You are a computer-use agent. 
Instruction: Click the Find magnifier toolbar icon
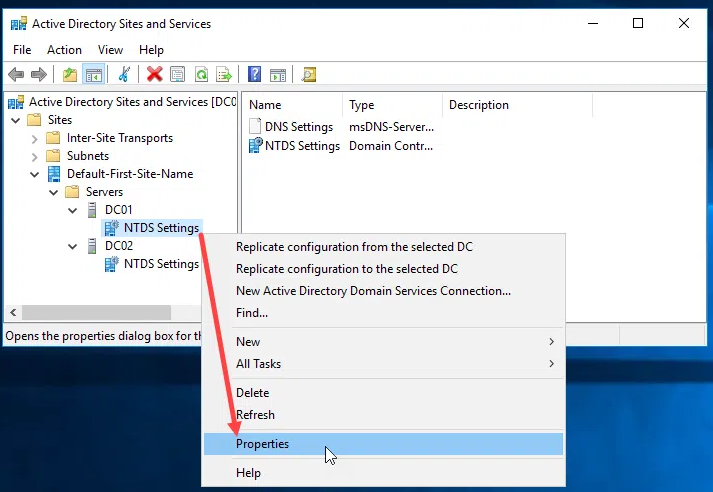pos(309,74)
